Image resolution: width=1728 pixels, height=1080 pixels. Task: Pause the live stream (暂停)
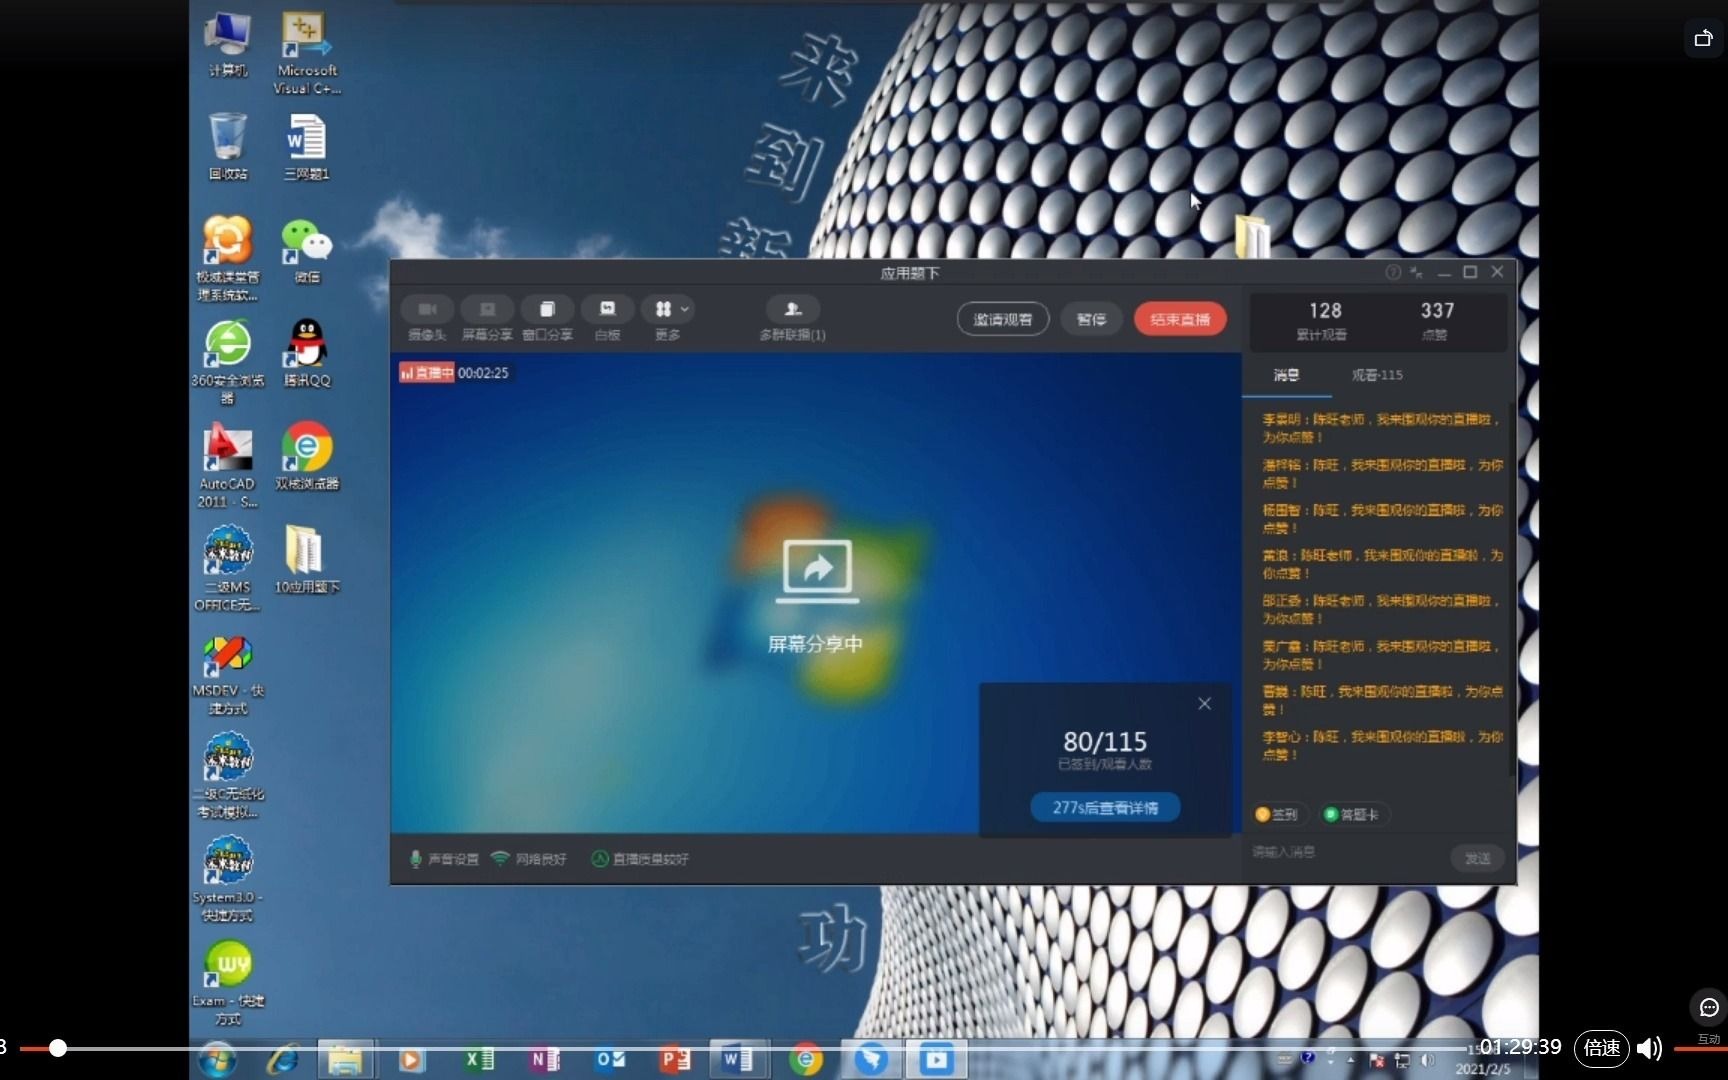tap(1091, 319)
